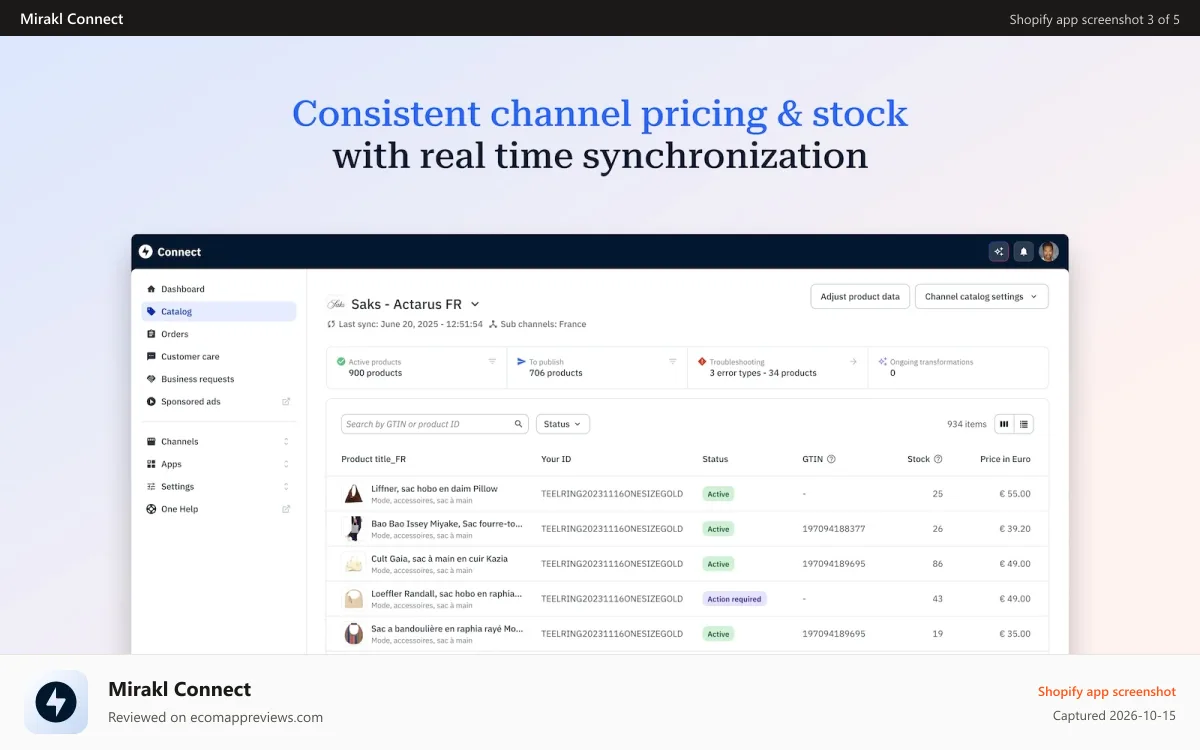1200x750 pixels.
Task: Open Troubleshooting 3 error types card
Action: coord(778,368)
